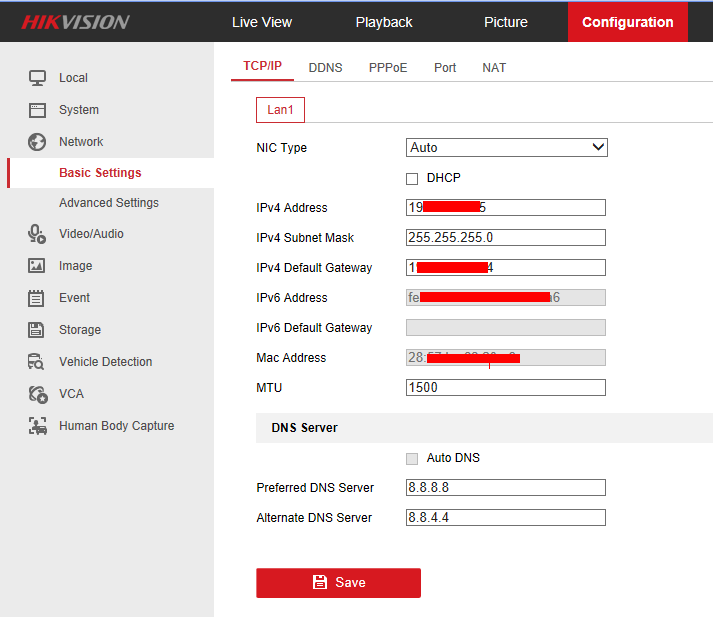The image size is (713, 617).
Task: Click the Vehicle Detection icon
Action: coord(37,362)
